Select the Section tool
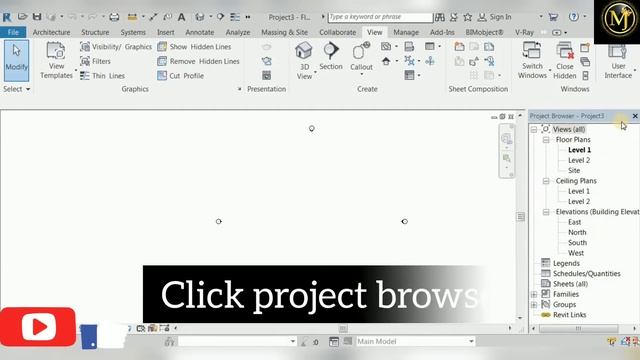 click(x=331, y=56)
